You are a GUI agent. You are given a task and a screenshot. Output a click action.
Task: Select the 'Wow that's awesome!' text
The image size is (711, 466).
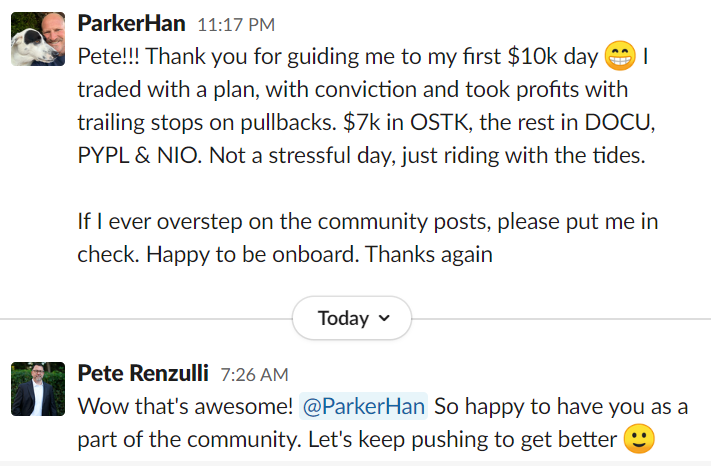tap(185, 406)
